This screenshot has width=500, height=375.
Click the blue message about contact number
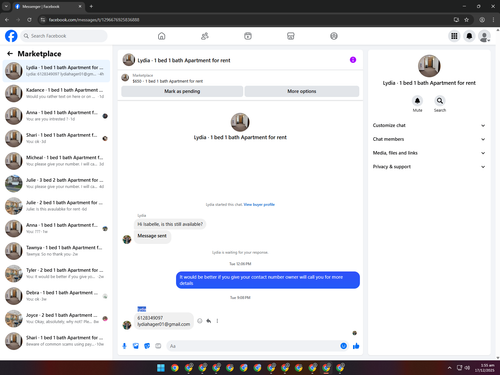(268, 280)
